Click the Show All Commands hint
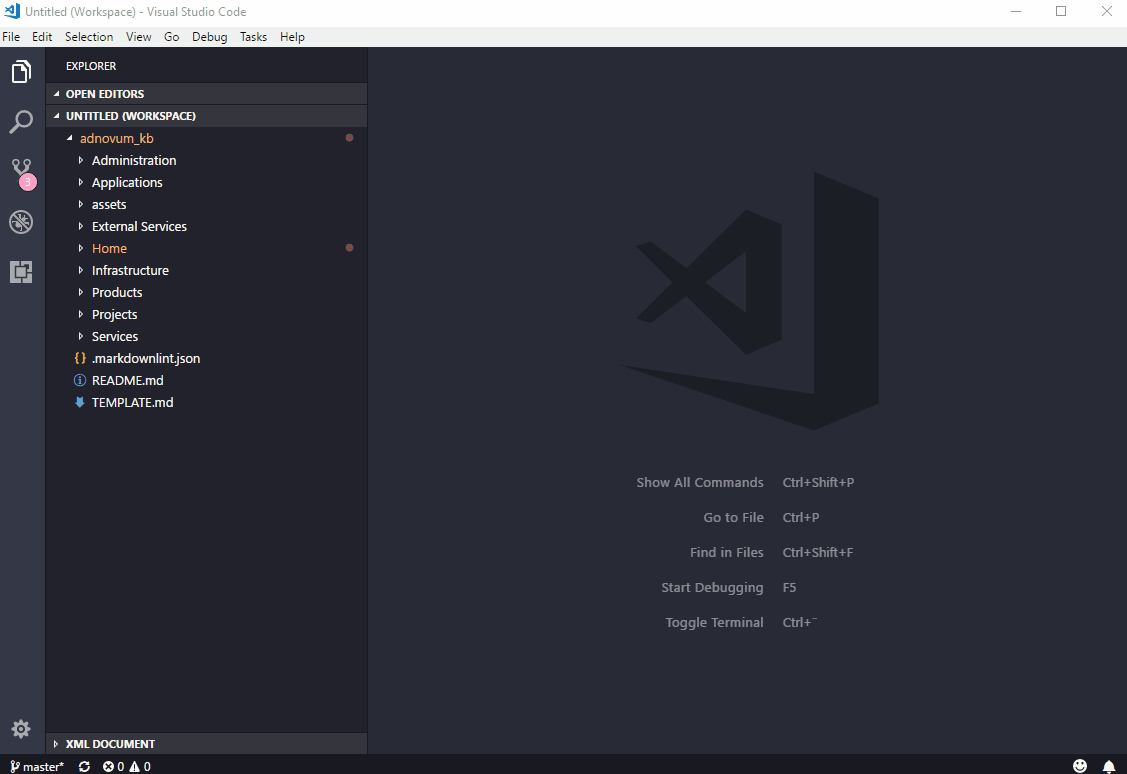This screenshot has width=1127, height=774. coord(699,482)
